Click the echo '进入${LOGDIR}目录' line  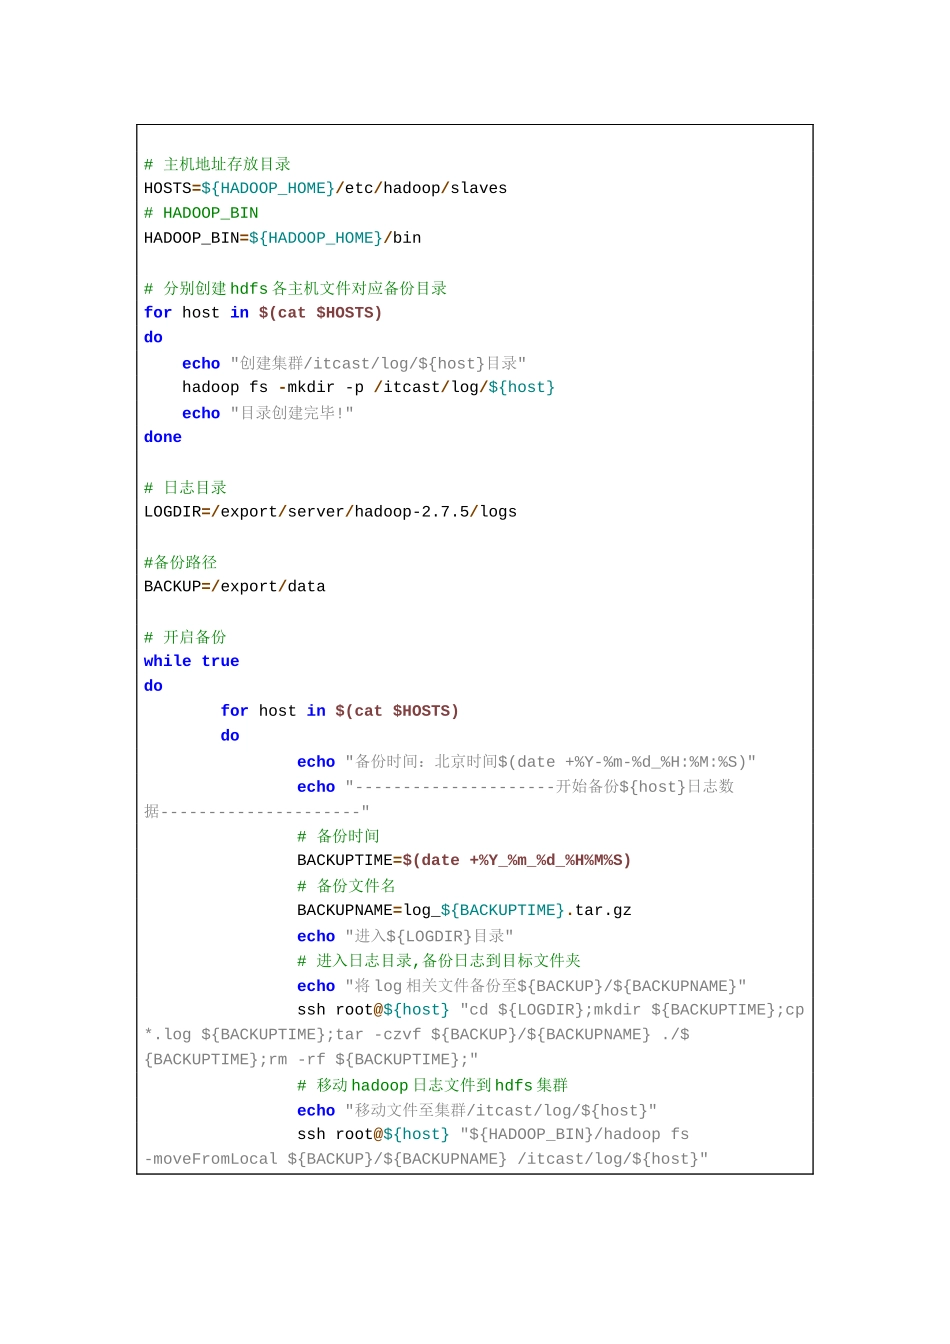pos(405,936)
